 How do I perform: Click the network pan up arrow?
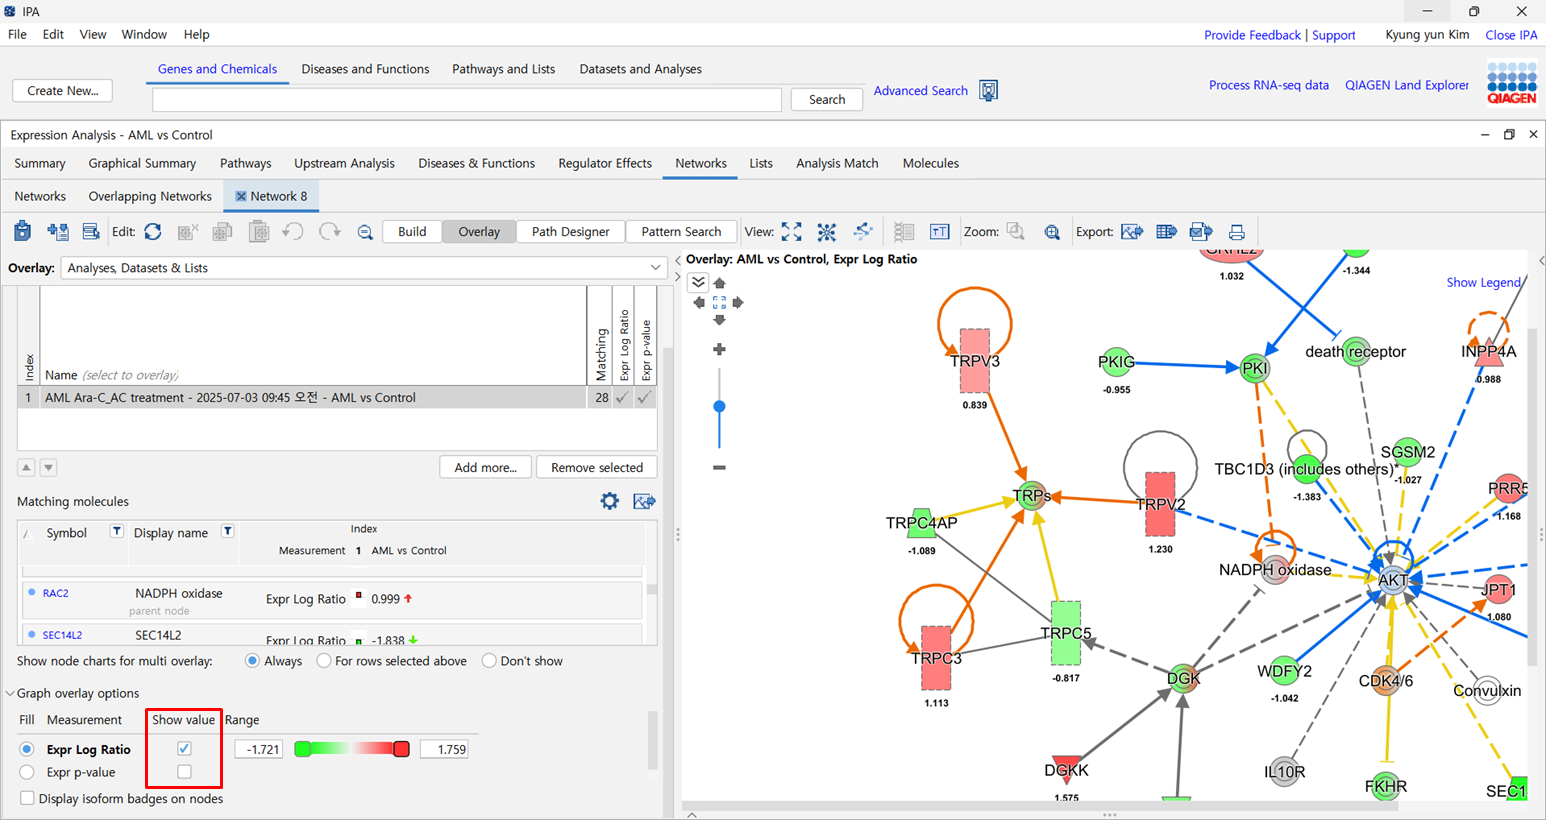click(719, 283)
